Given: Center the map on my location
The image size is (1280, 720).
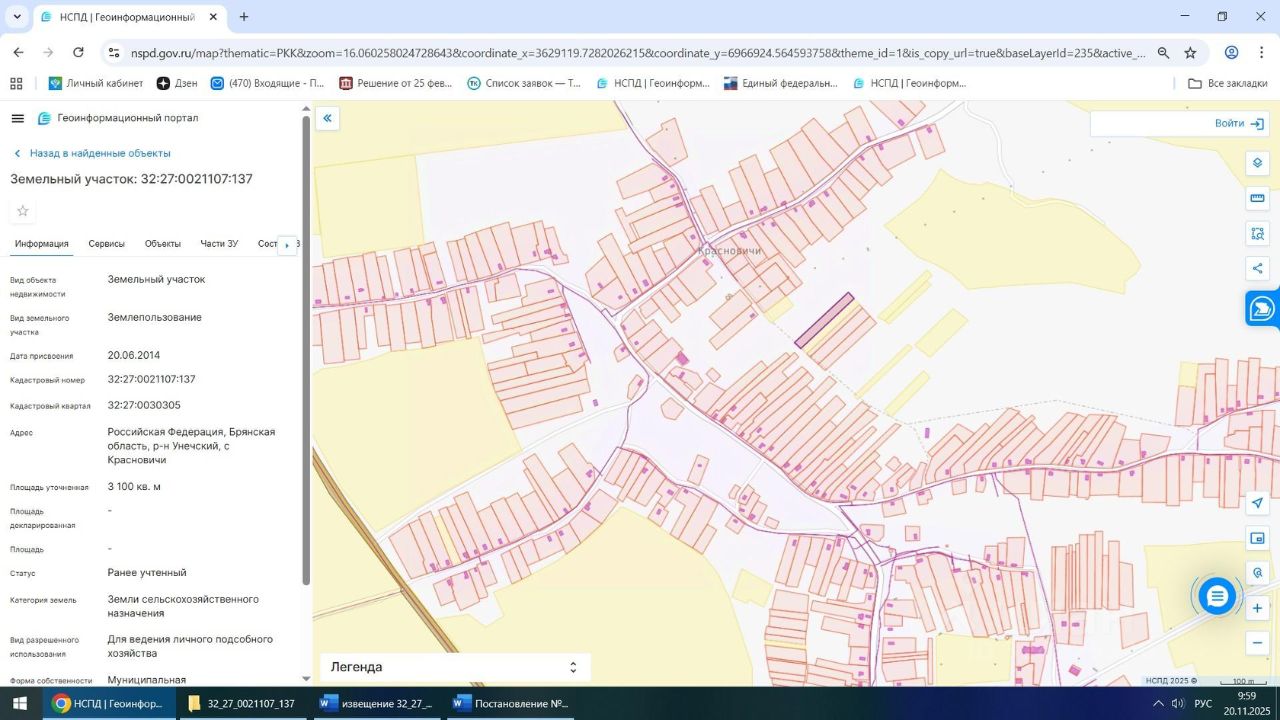Looking at the screenshot, I should click(x=1257, y=503).
